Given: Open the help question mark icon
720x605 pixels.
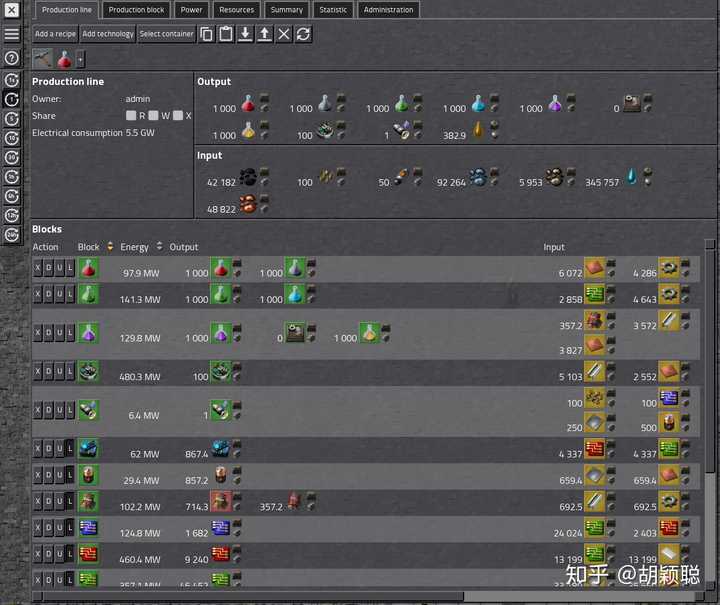Looking at the screenshot, I should pos(11,58).
